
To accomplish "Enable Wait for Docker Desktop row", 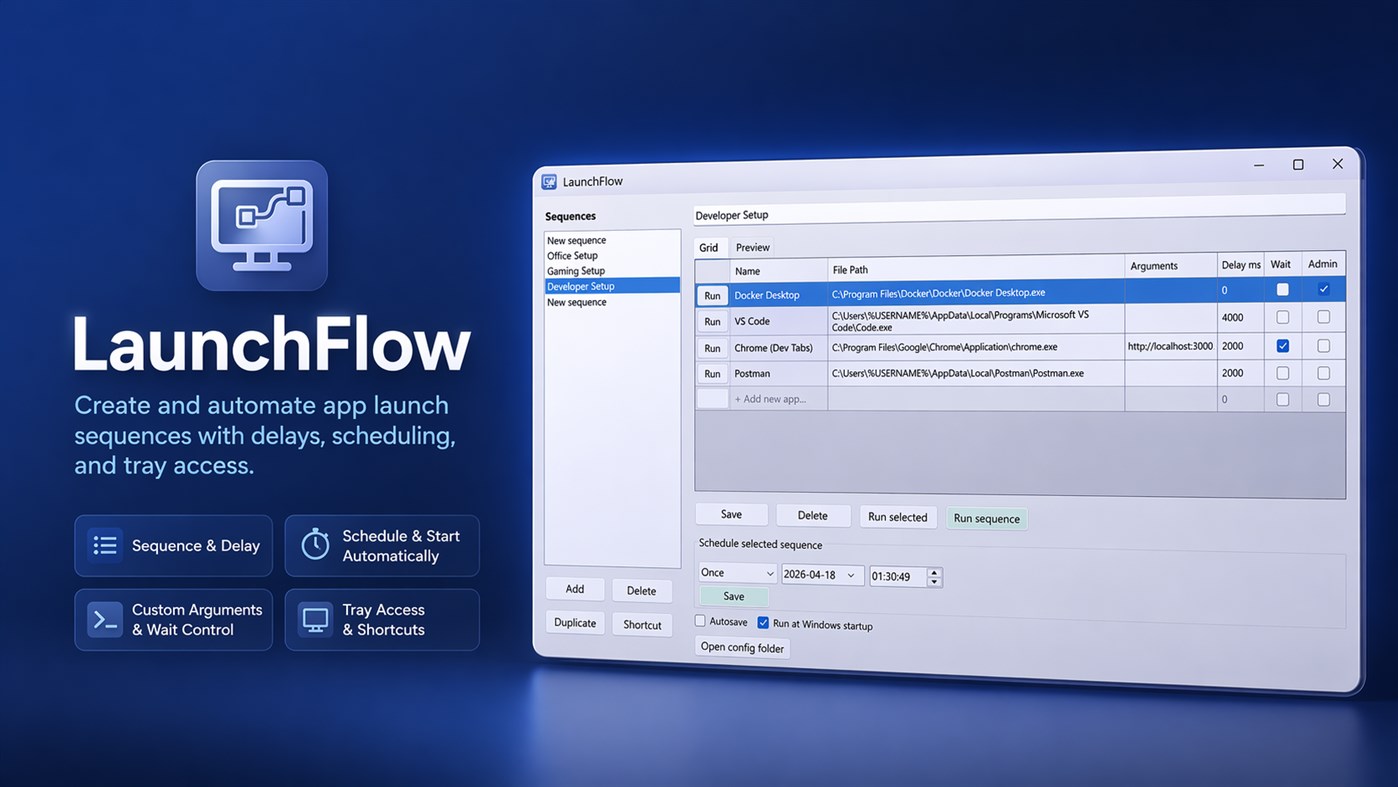I will [x=1282, y=290].
